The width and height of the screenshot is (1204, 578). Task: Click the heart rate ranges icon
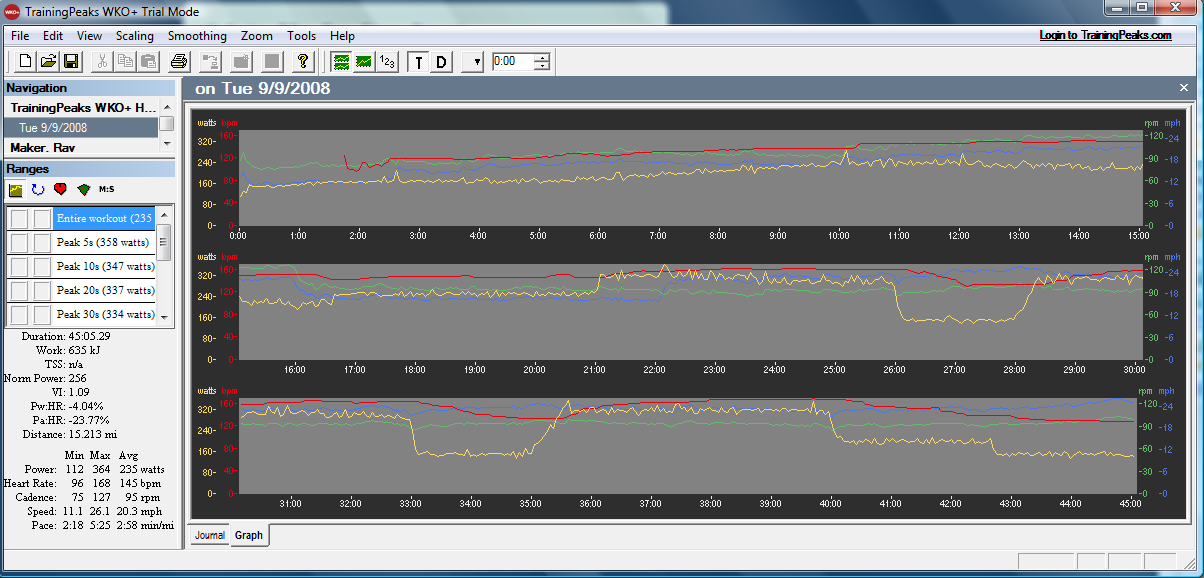61,189
